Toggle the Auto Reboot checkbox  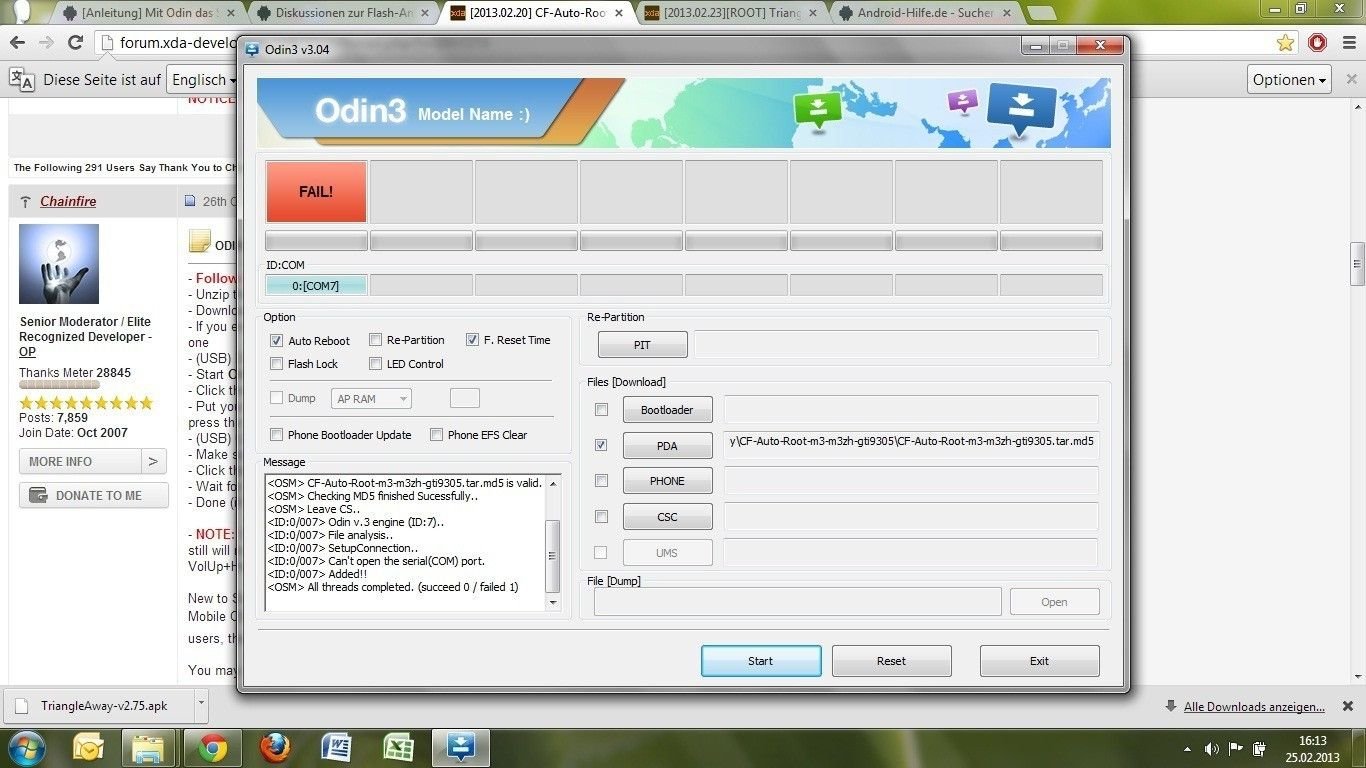(277, 340)
